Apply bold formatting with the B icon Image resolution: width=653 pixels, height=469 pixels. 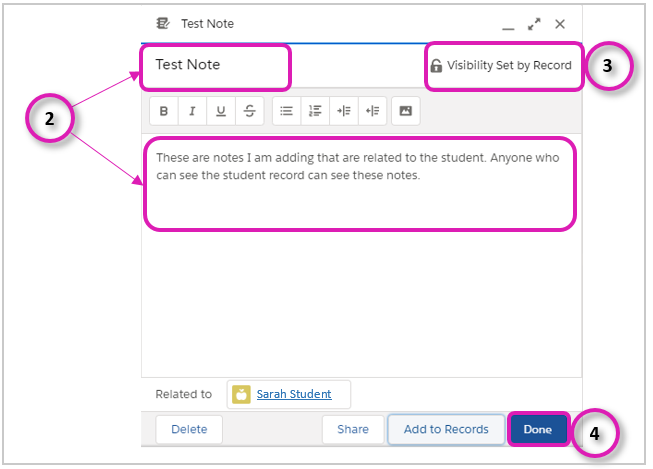pos(164,111)
